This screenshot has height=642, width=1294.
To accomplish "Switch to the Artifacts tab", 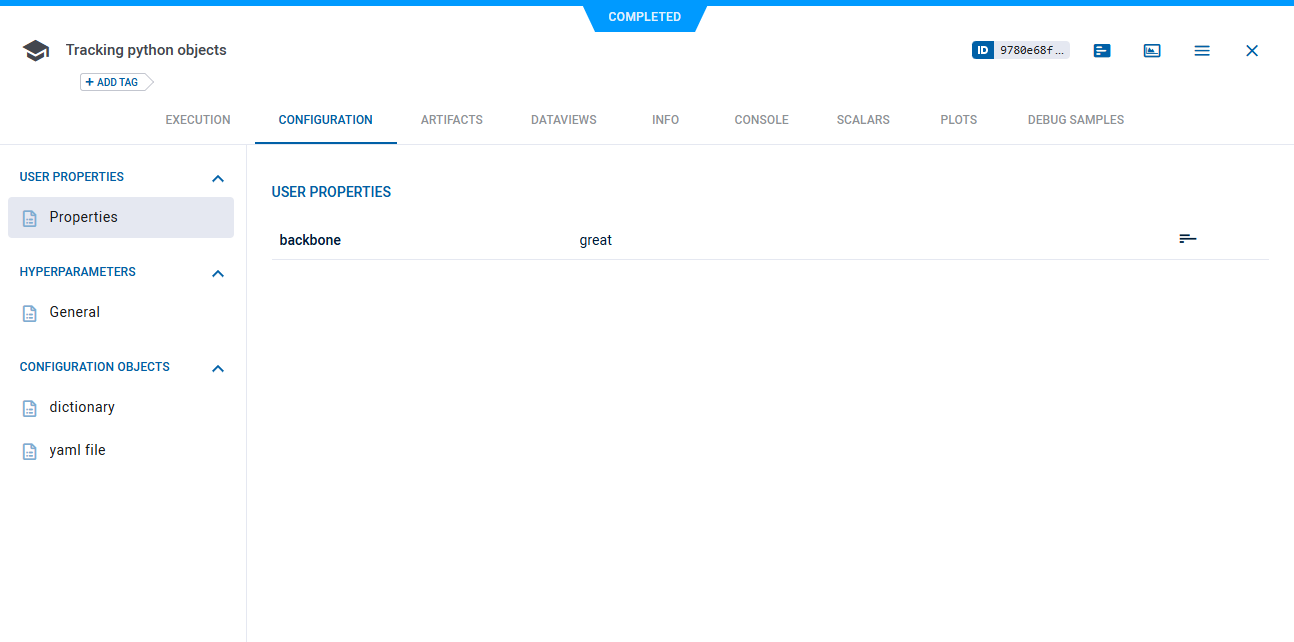I will (451, 120).
